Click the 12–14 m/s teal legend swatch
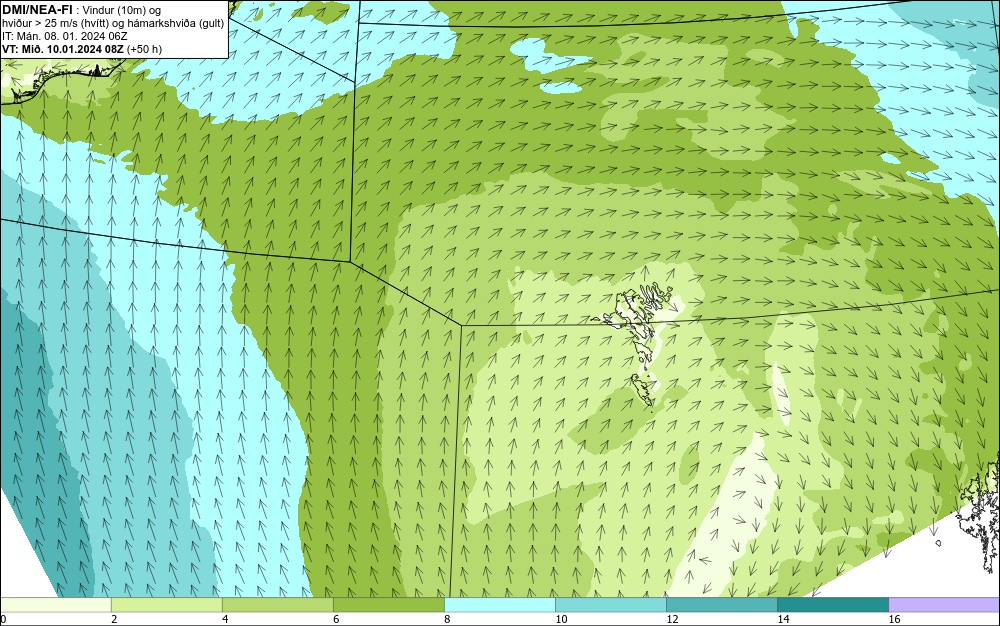This screenshot has height=626, width=1000. [x=721, y=605]
